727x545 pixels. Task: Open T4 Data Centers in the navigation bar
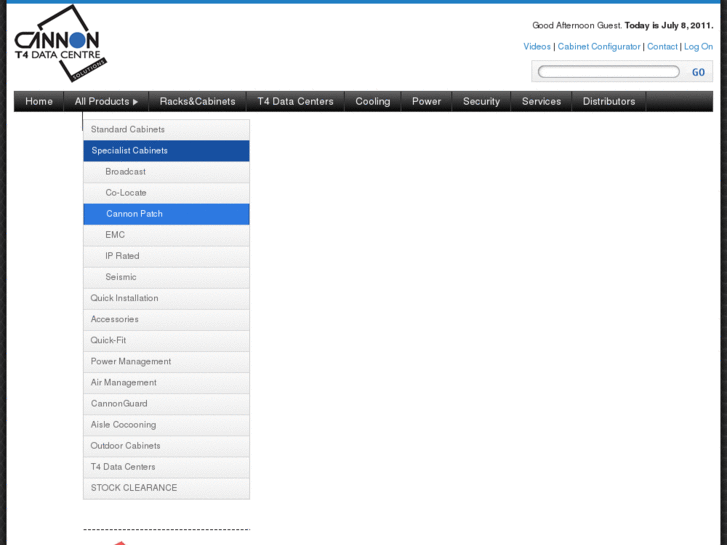pos(295,101)
